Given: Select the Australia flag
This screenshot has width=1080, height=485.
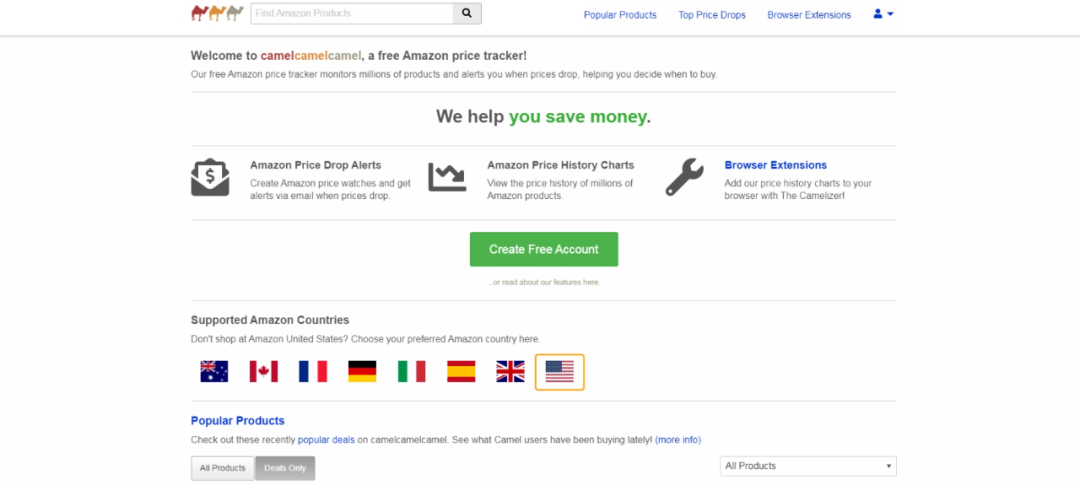Looking at the screenshot, I should tap(214, 372).
